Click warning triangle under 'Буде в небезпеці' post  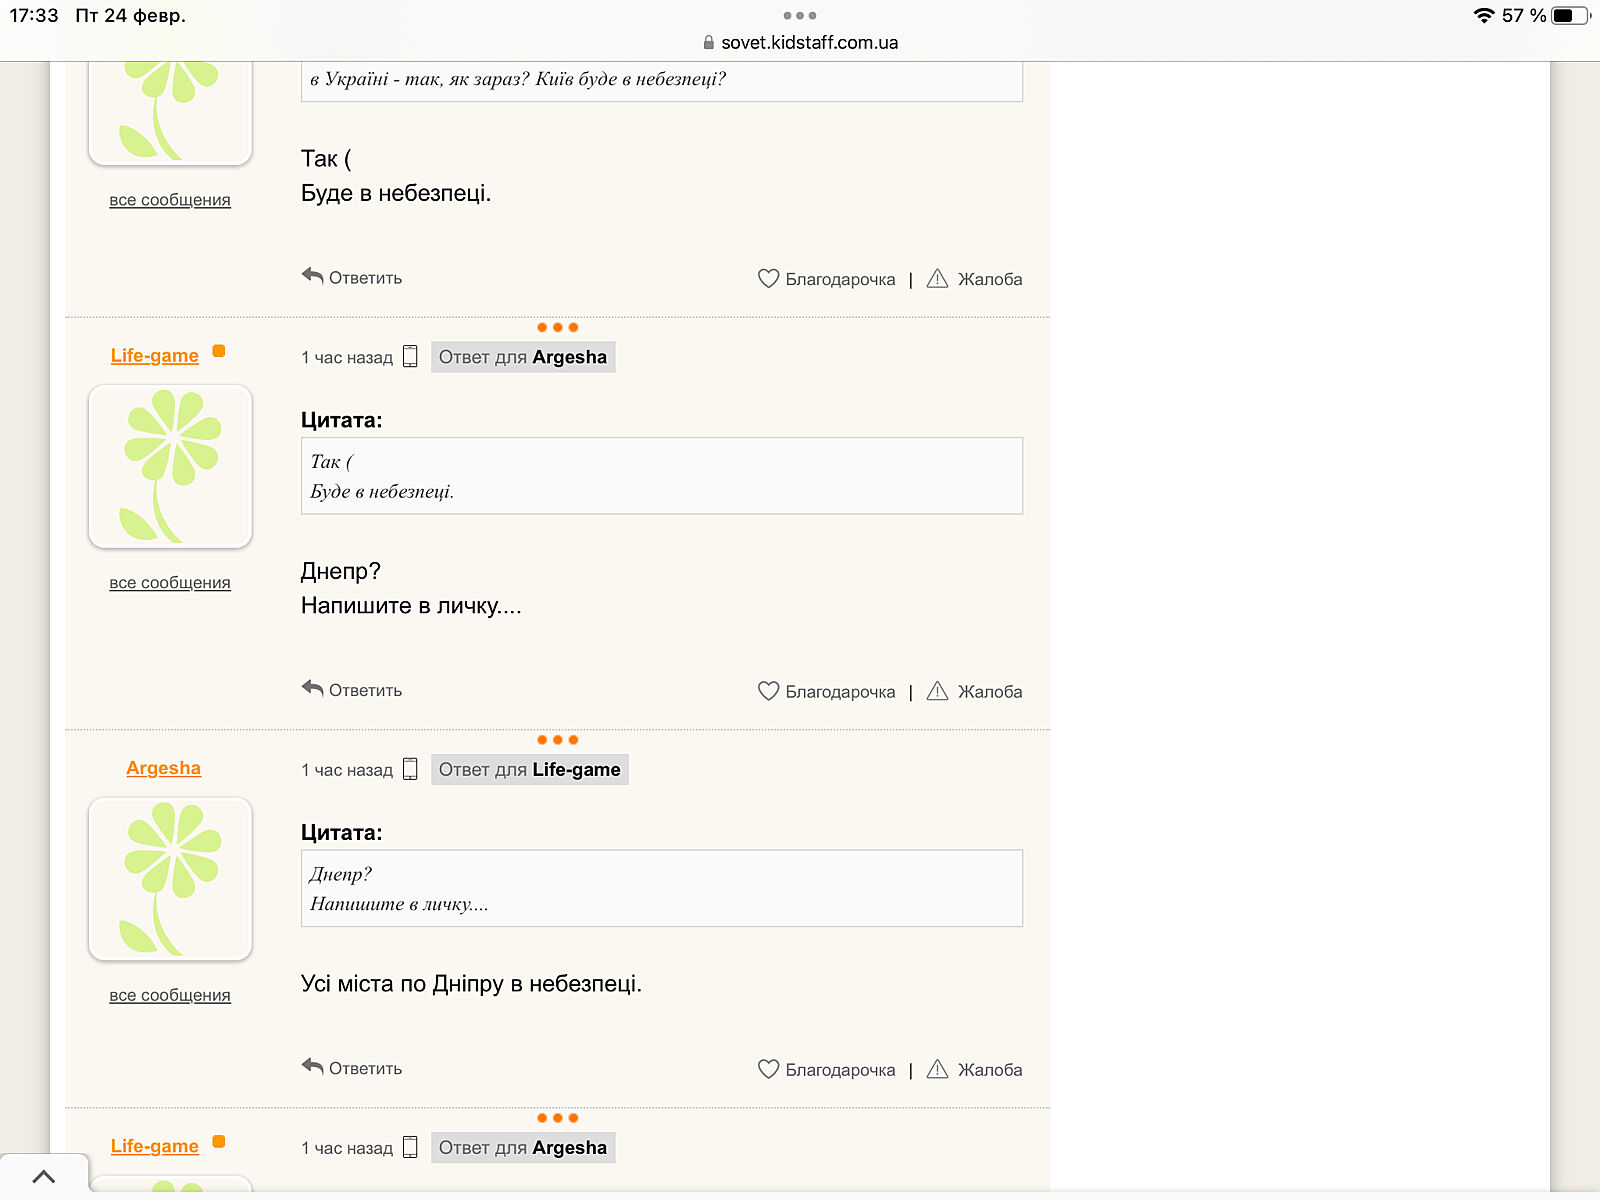click(x=937, y=279)
